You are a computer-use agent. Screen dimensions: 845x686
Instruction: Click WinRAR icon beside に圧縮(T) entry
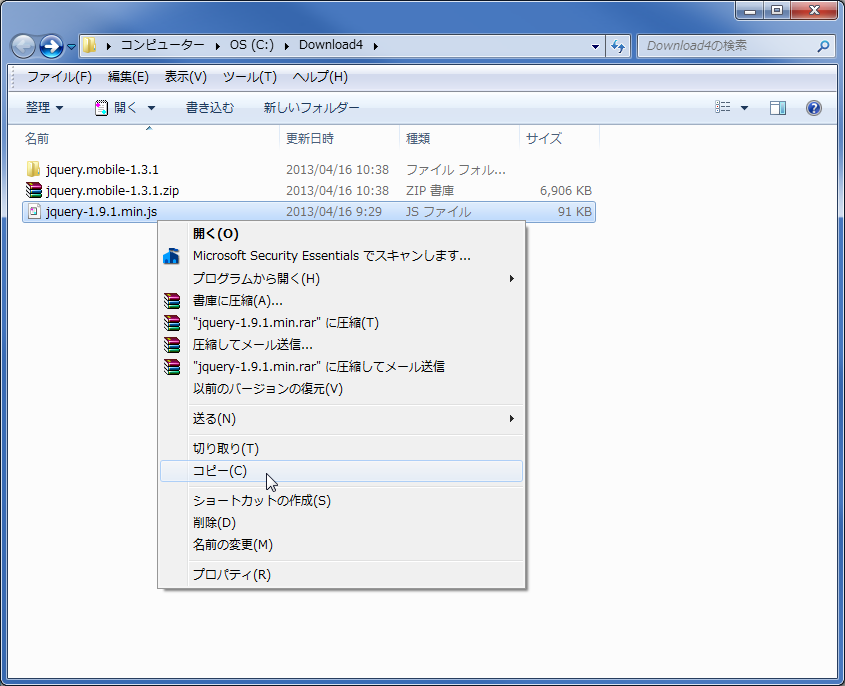(172, 323)
